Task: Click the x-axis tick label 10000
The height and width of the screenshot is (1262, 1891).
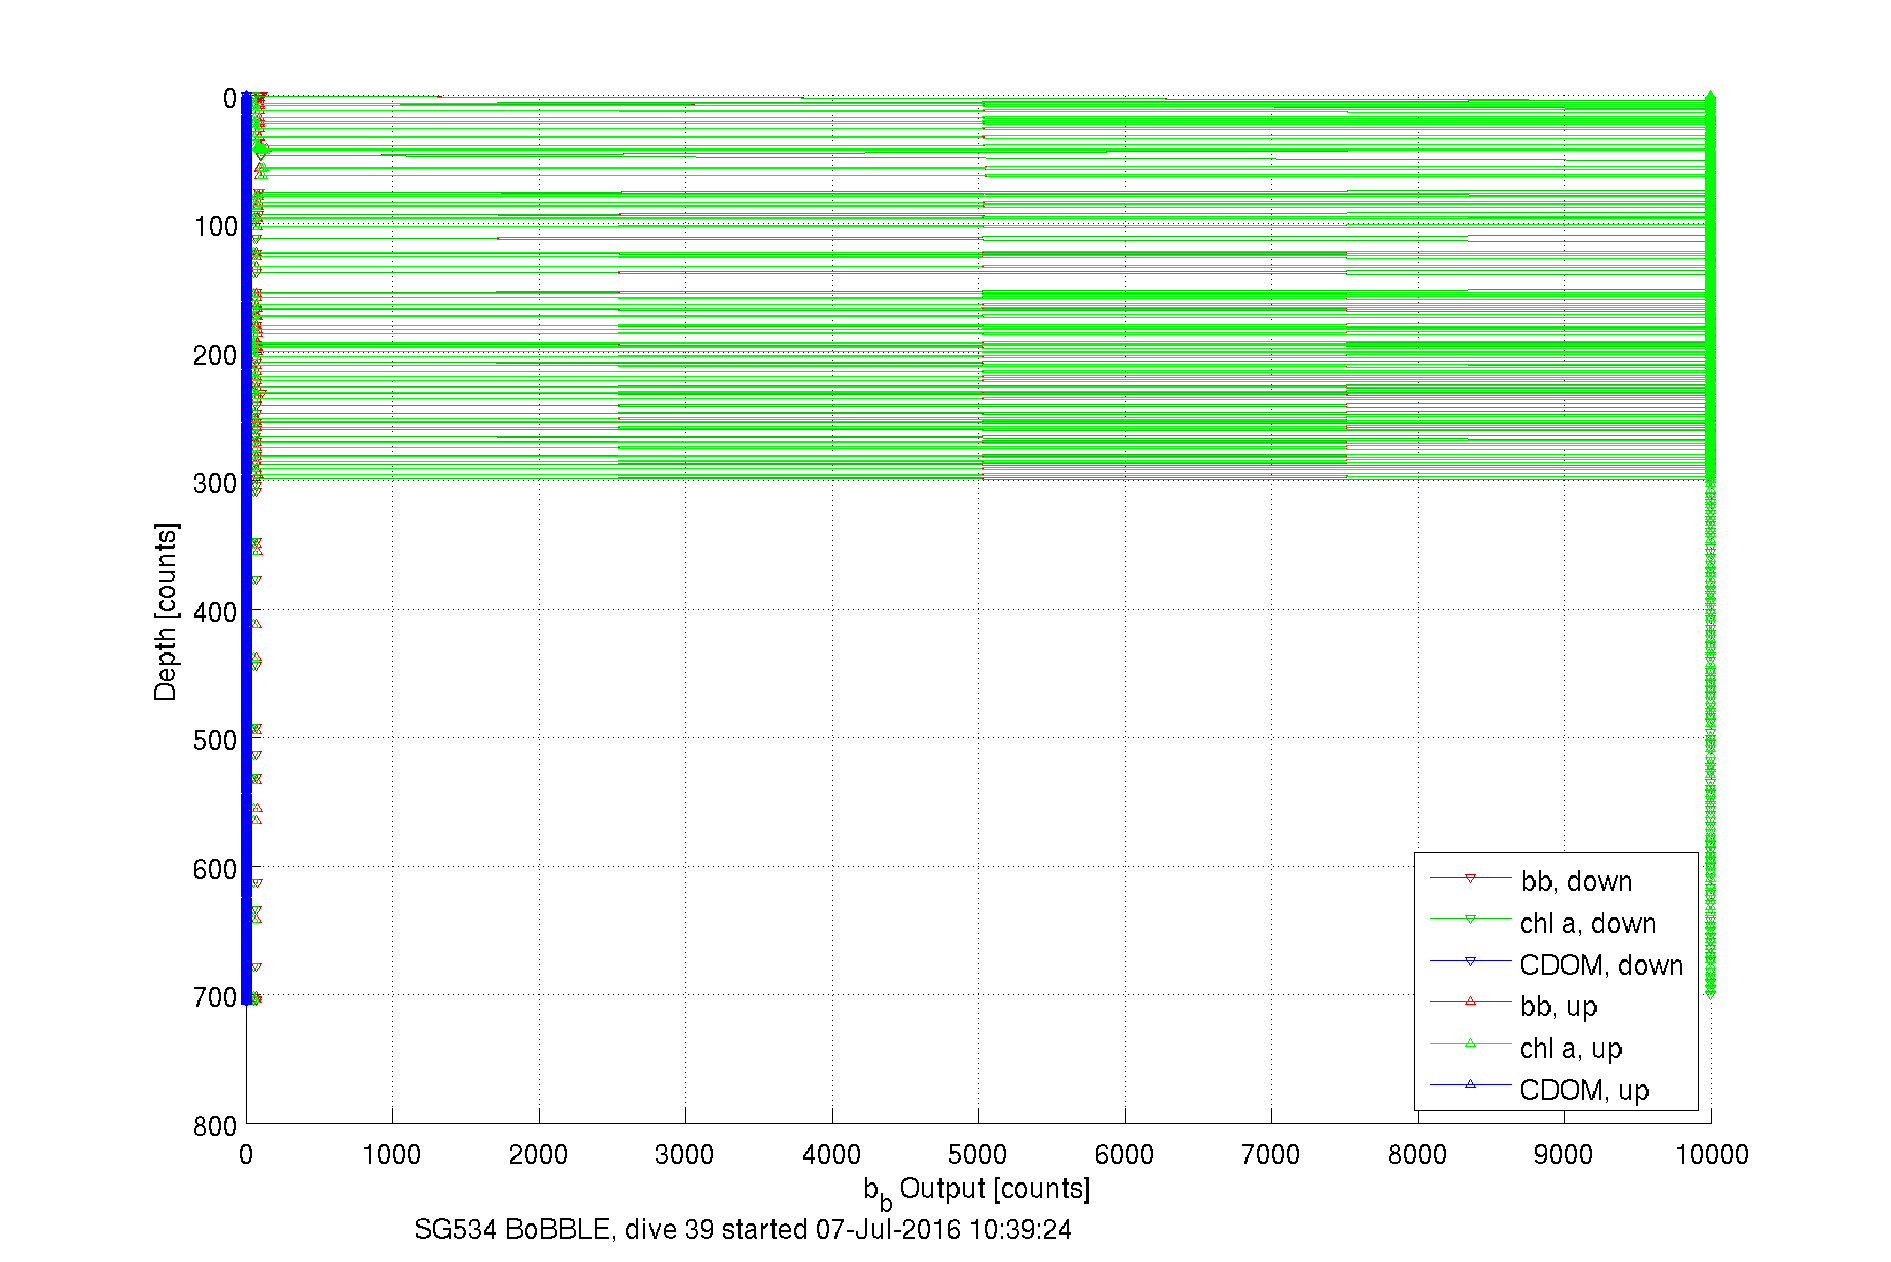Action: coord(1712,1154)
